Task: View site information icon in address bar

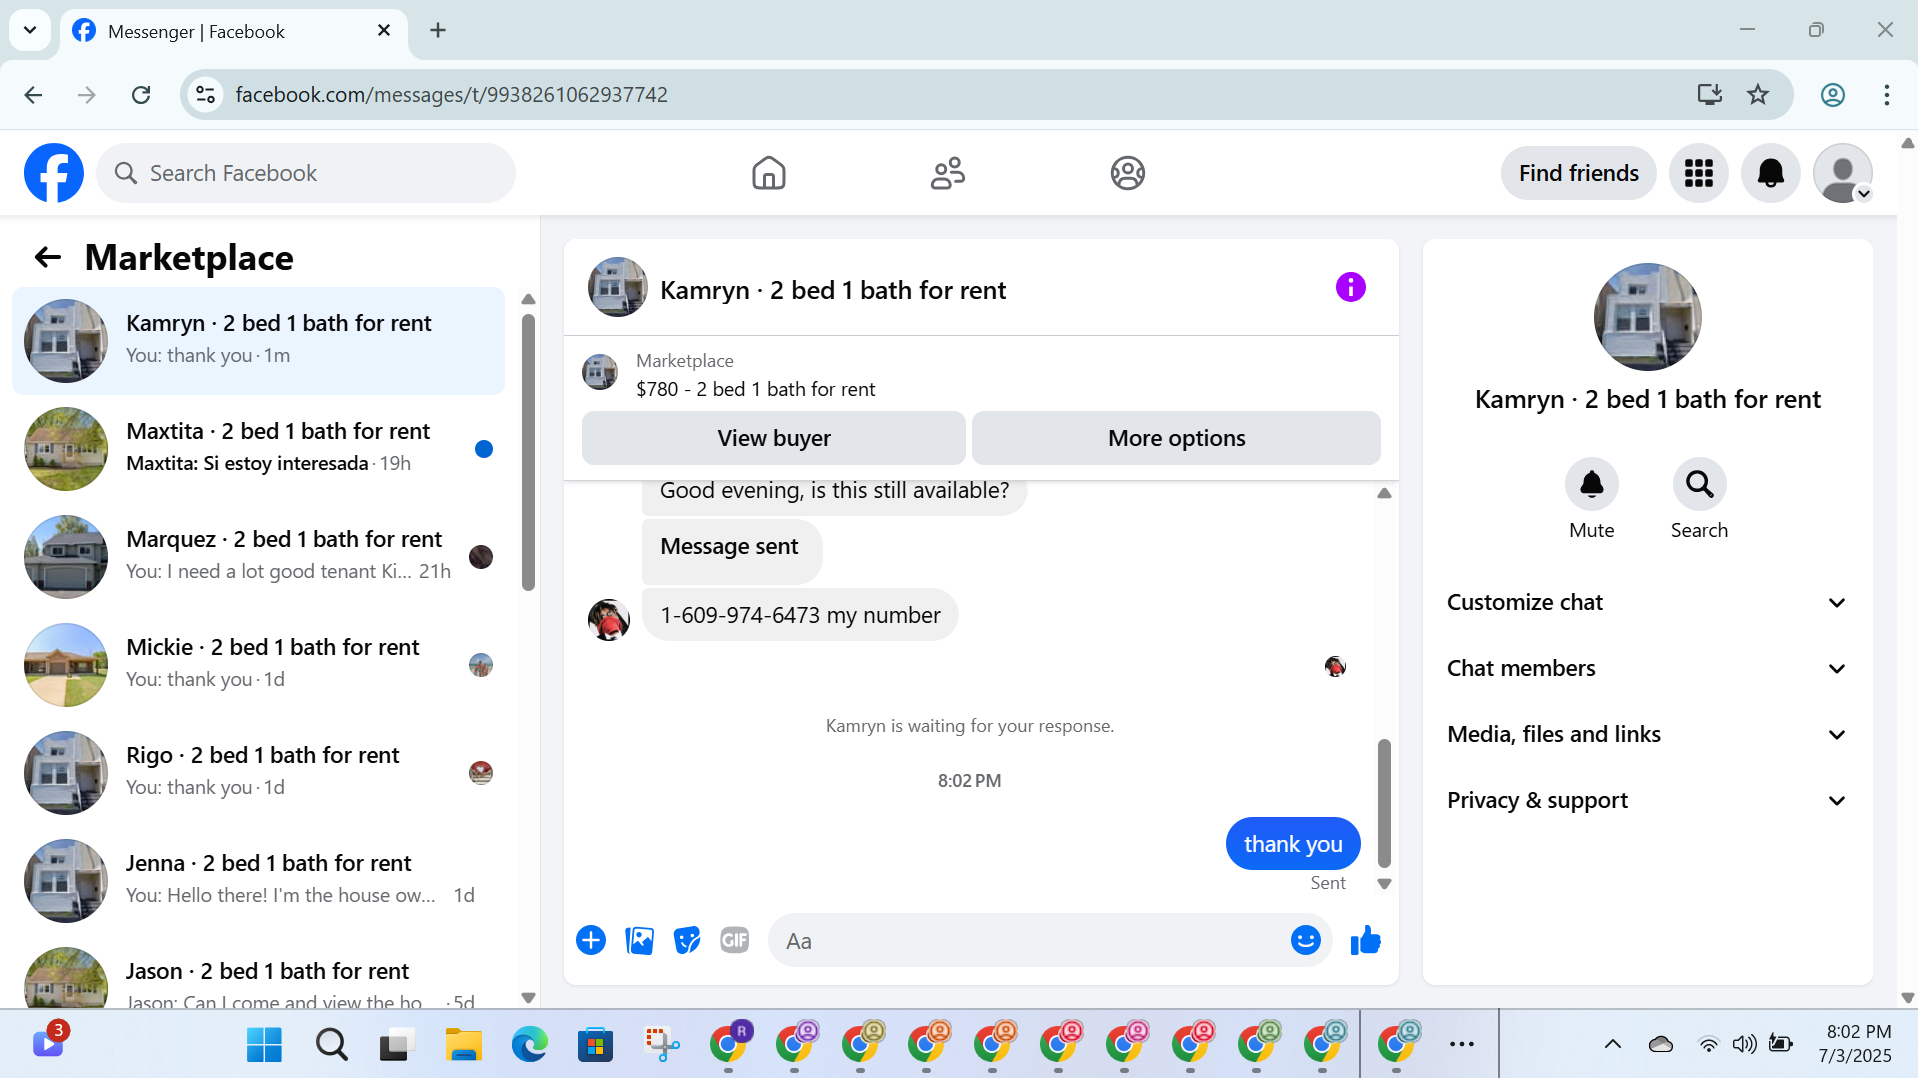Action: [x=205, y=94]
